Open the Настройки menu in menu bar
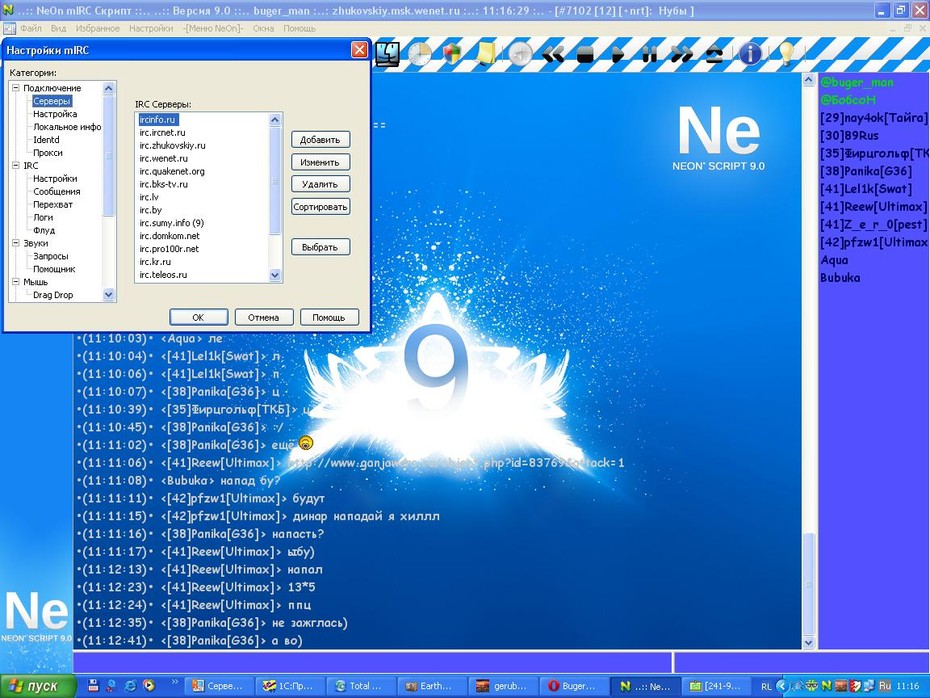The width and height of the screenshot is (930, 698). (x=151, y=28)
